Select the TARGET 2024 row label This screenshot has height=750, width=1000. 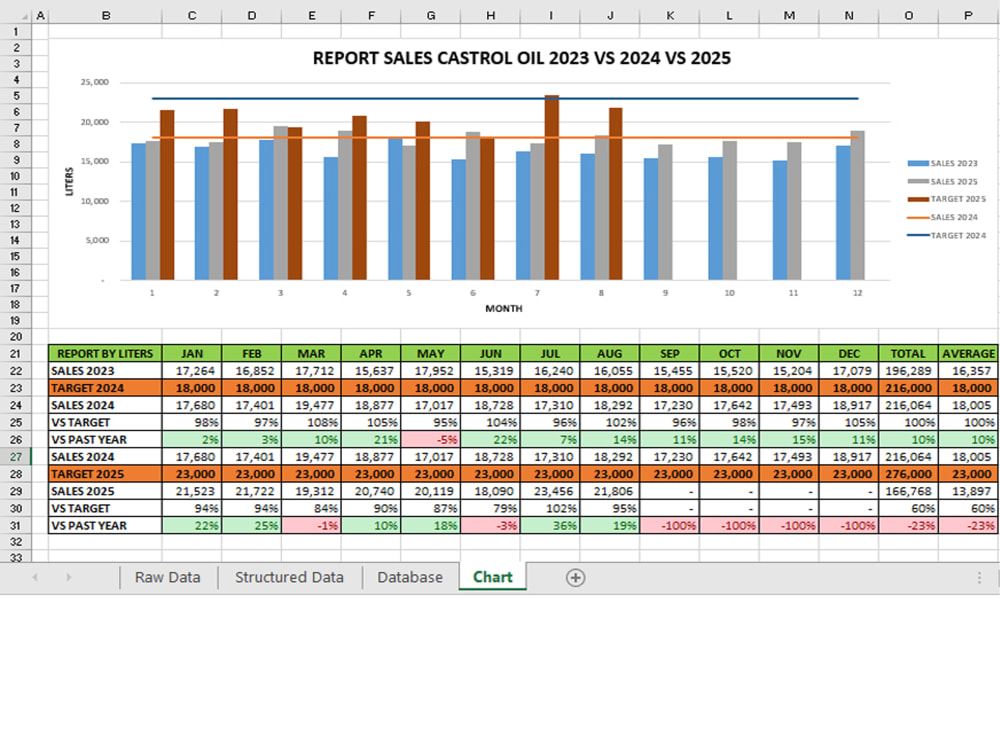click(x=105, y=388)
